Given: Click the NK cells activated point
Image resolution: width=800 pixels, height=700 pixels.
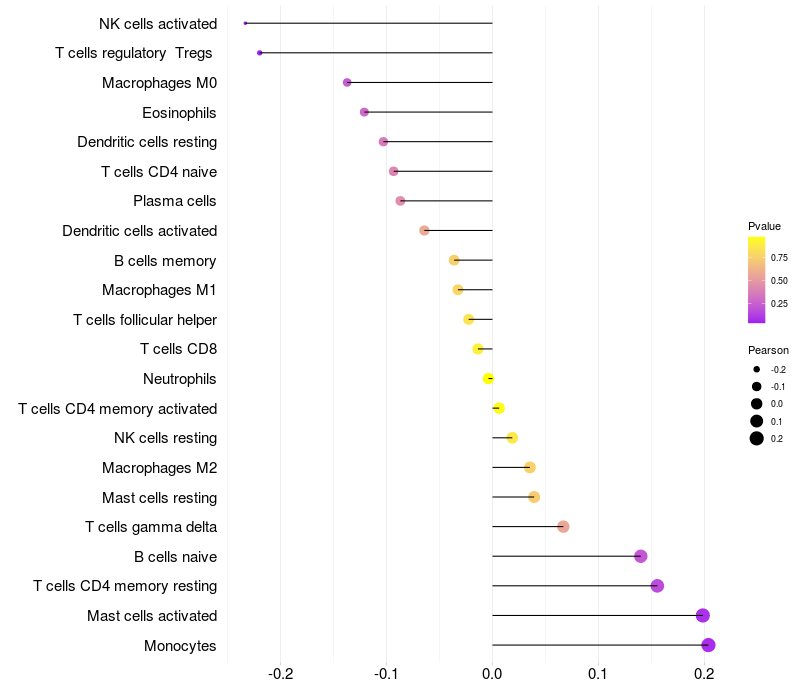Looking at the screenshot, I should [x=245, y=23].
